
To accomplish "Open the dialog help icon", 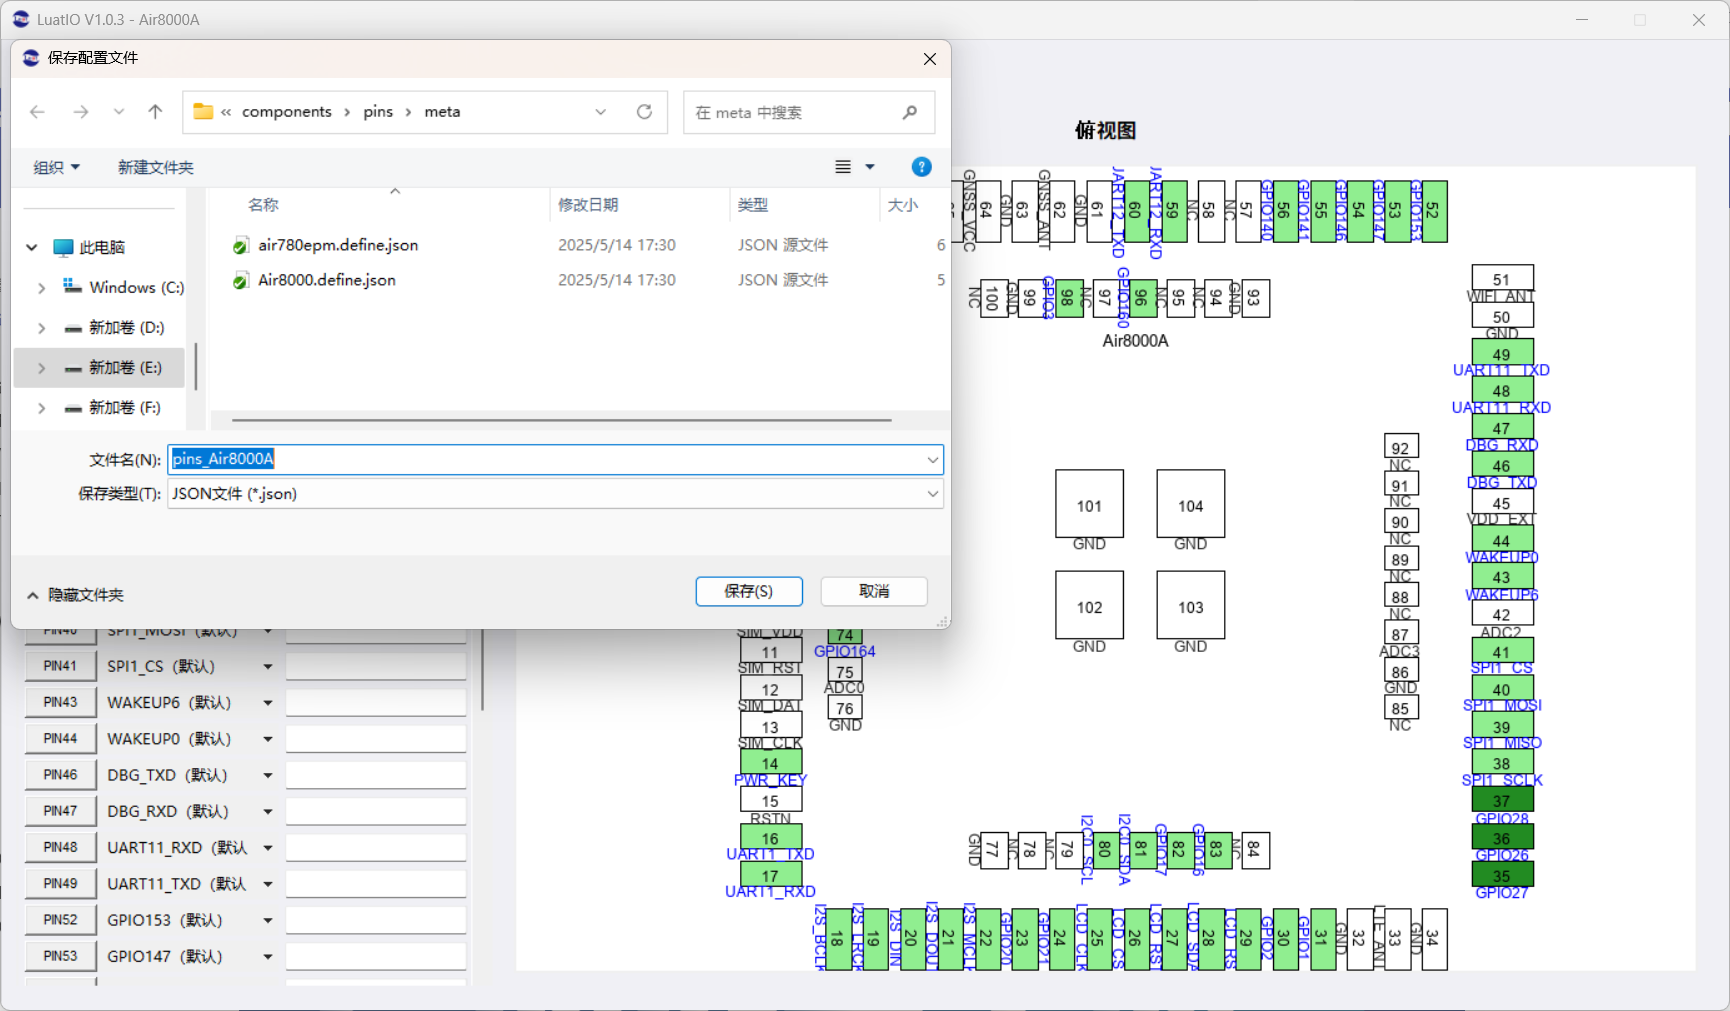I will tap(921, 167).
